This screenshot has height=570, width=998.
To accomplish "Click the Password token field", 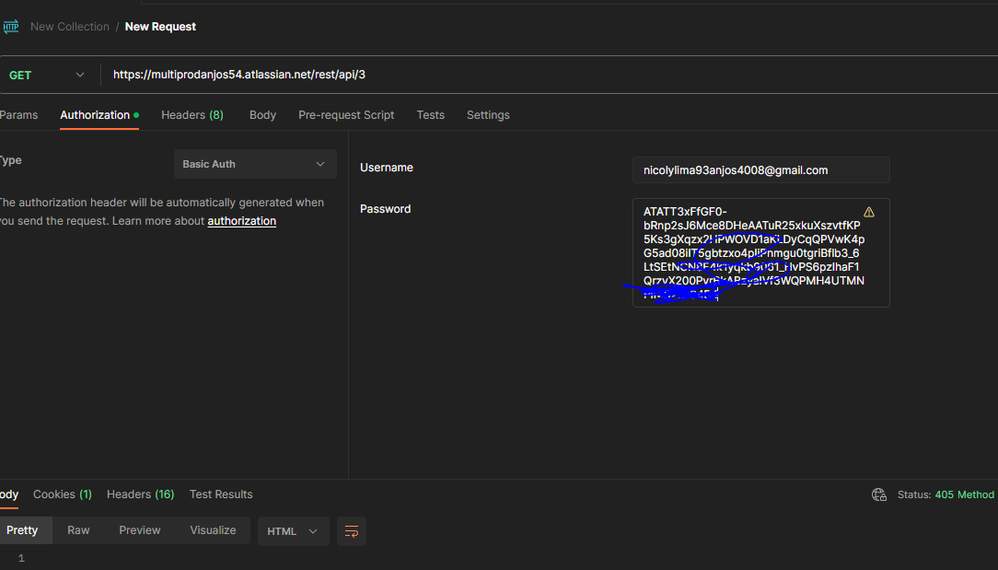I will pyautogui.click(x=761, y=253).
